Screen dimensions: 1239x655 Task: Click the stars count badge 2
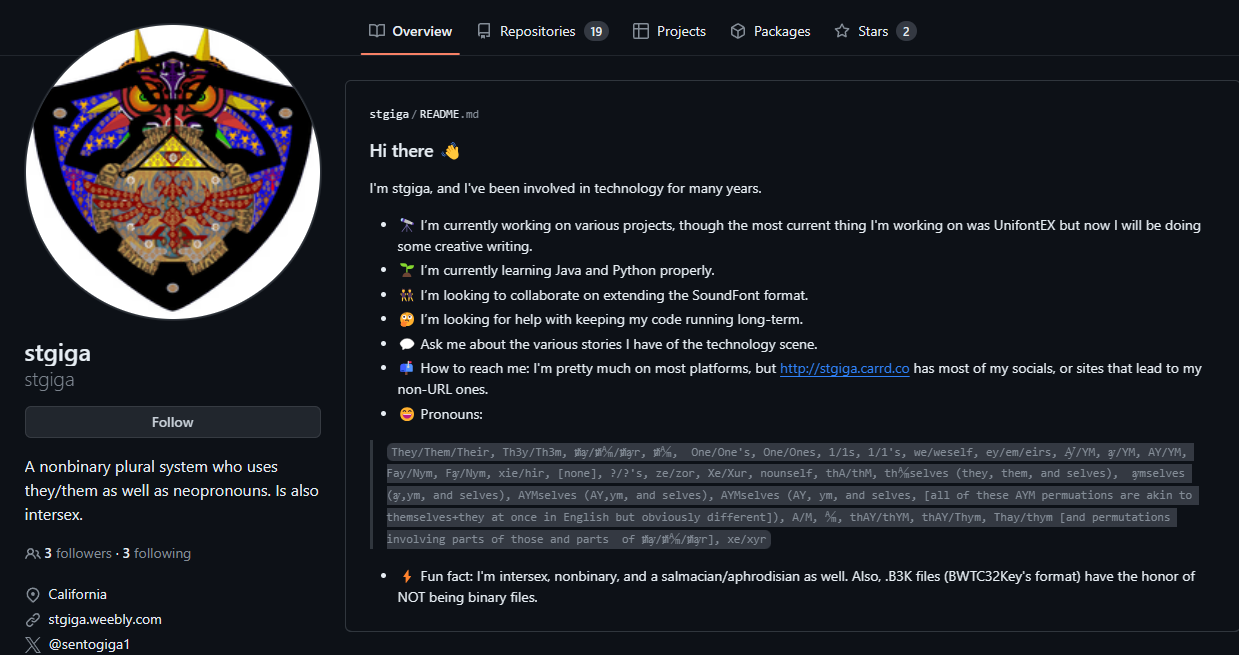click(906, 31)
